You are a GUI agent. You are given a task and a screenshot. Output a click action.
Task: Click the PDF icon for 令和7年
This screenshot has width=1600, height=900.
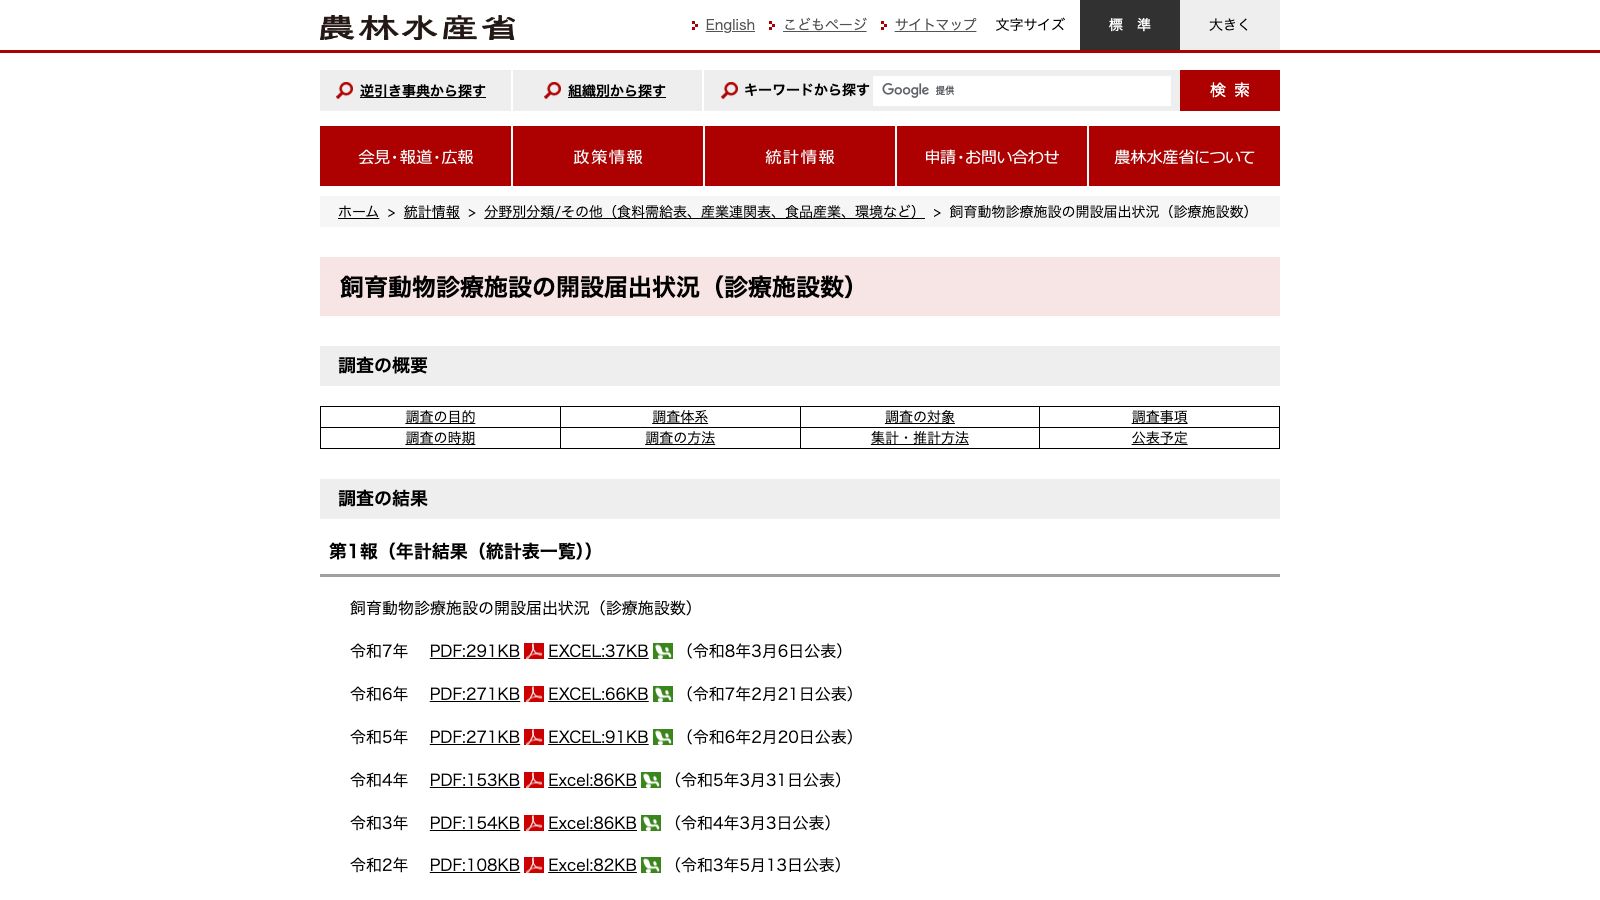534,651
